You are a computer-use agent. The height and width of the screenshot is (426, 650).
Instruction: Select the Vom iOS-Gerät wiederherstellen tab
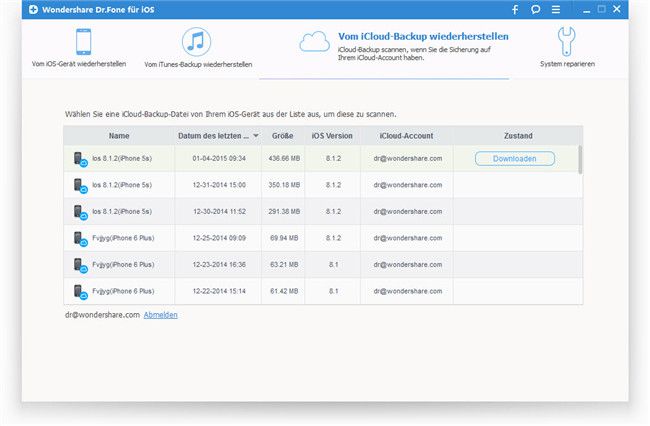[79, 46]
